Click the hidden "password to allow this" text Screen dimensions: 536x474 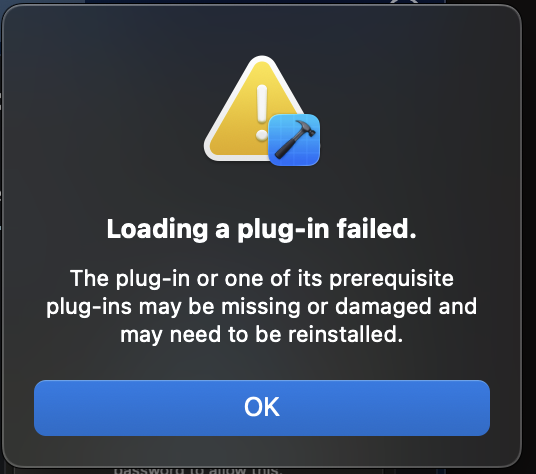point(198,470)
